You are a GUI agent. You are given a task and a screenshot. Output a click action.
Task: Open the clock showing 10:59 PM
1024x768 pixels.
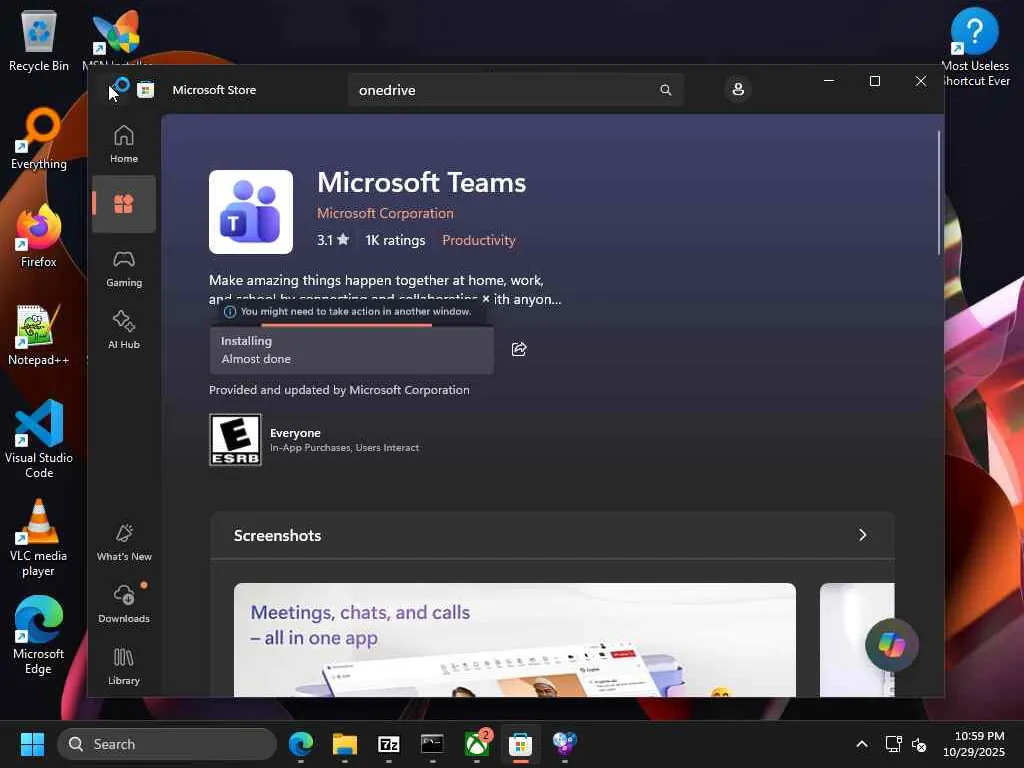click(x=974, y=744)
